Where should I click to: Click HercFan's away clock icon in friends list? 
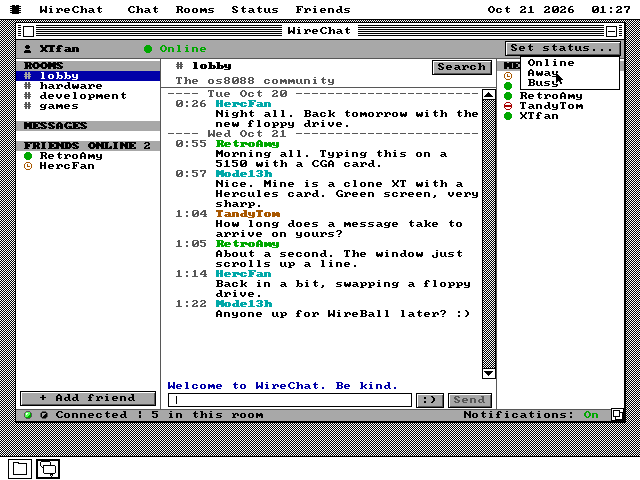[28, 166]
